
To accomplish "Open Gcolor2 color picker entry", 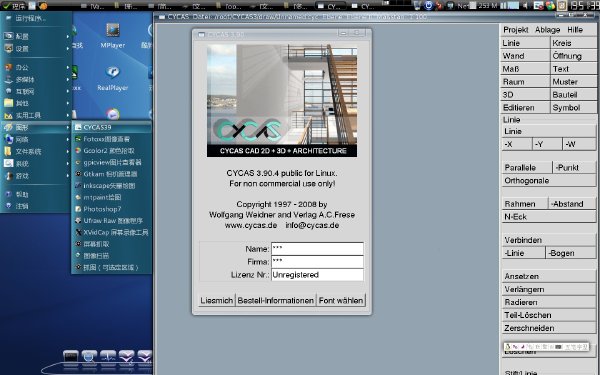I will pyautogui.click(x=112, y=151).
